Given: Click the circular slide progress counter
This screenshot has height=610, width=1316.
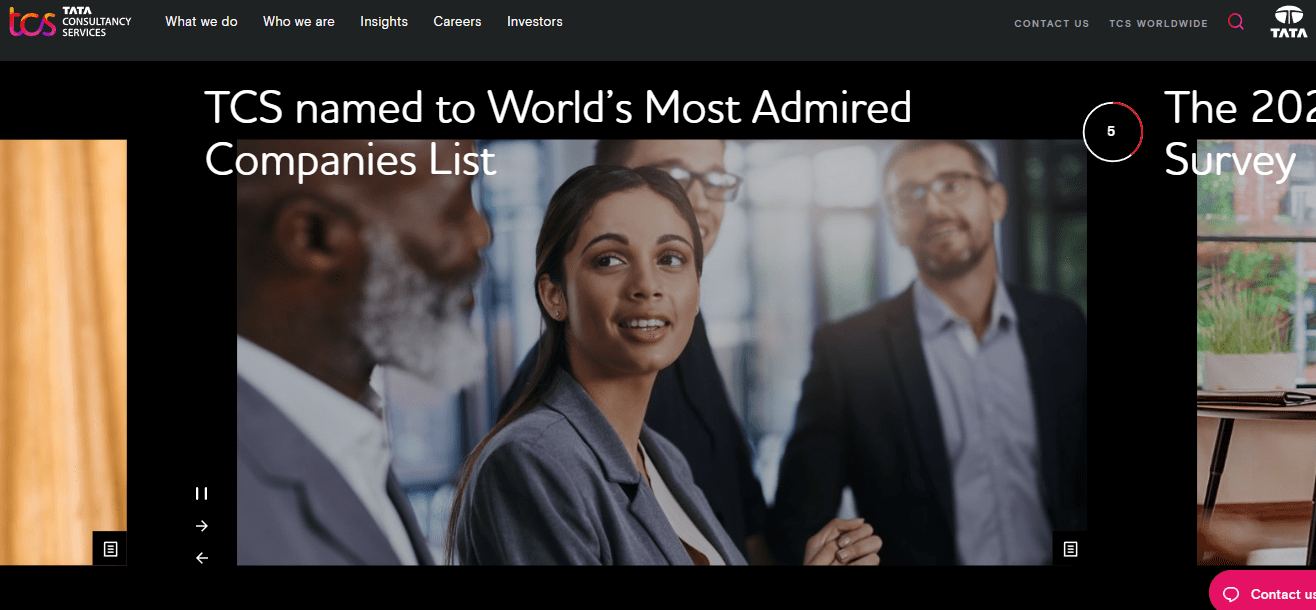Looking at the screenshot, I should pyautogui.click(x=1112, y=131).
